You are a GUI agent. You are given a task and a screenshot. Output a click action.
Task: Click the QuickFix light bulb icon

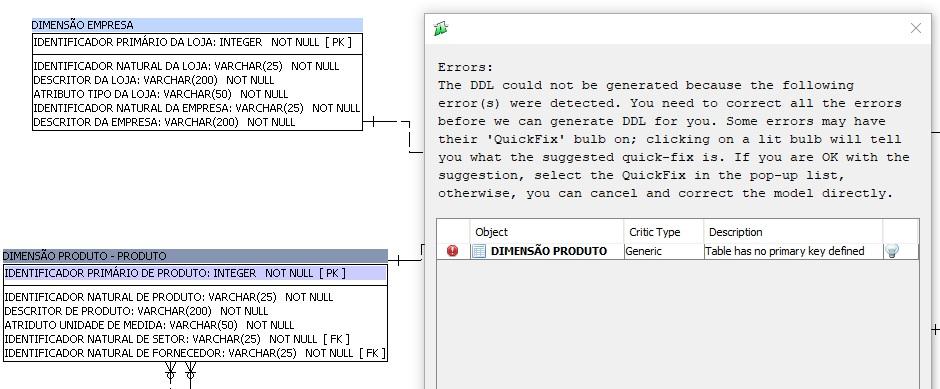coord(891,251)
